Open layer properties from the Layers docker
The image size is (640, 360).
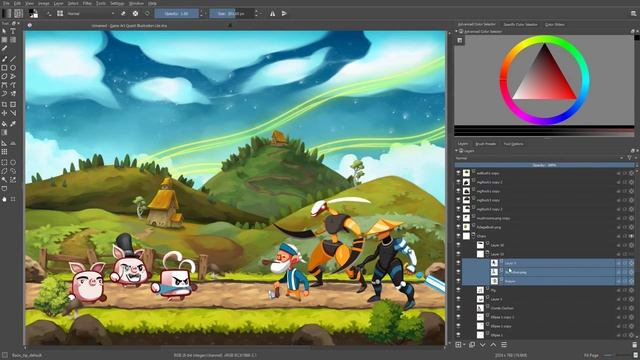tap(504, 345)
